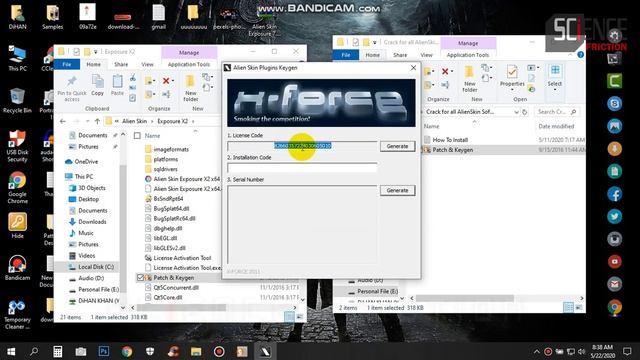Click red Delete icon in Crack window ribbon
Viewport: 640px width, 360px height.
(x=445, y=72)
